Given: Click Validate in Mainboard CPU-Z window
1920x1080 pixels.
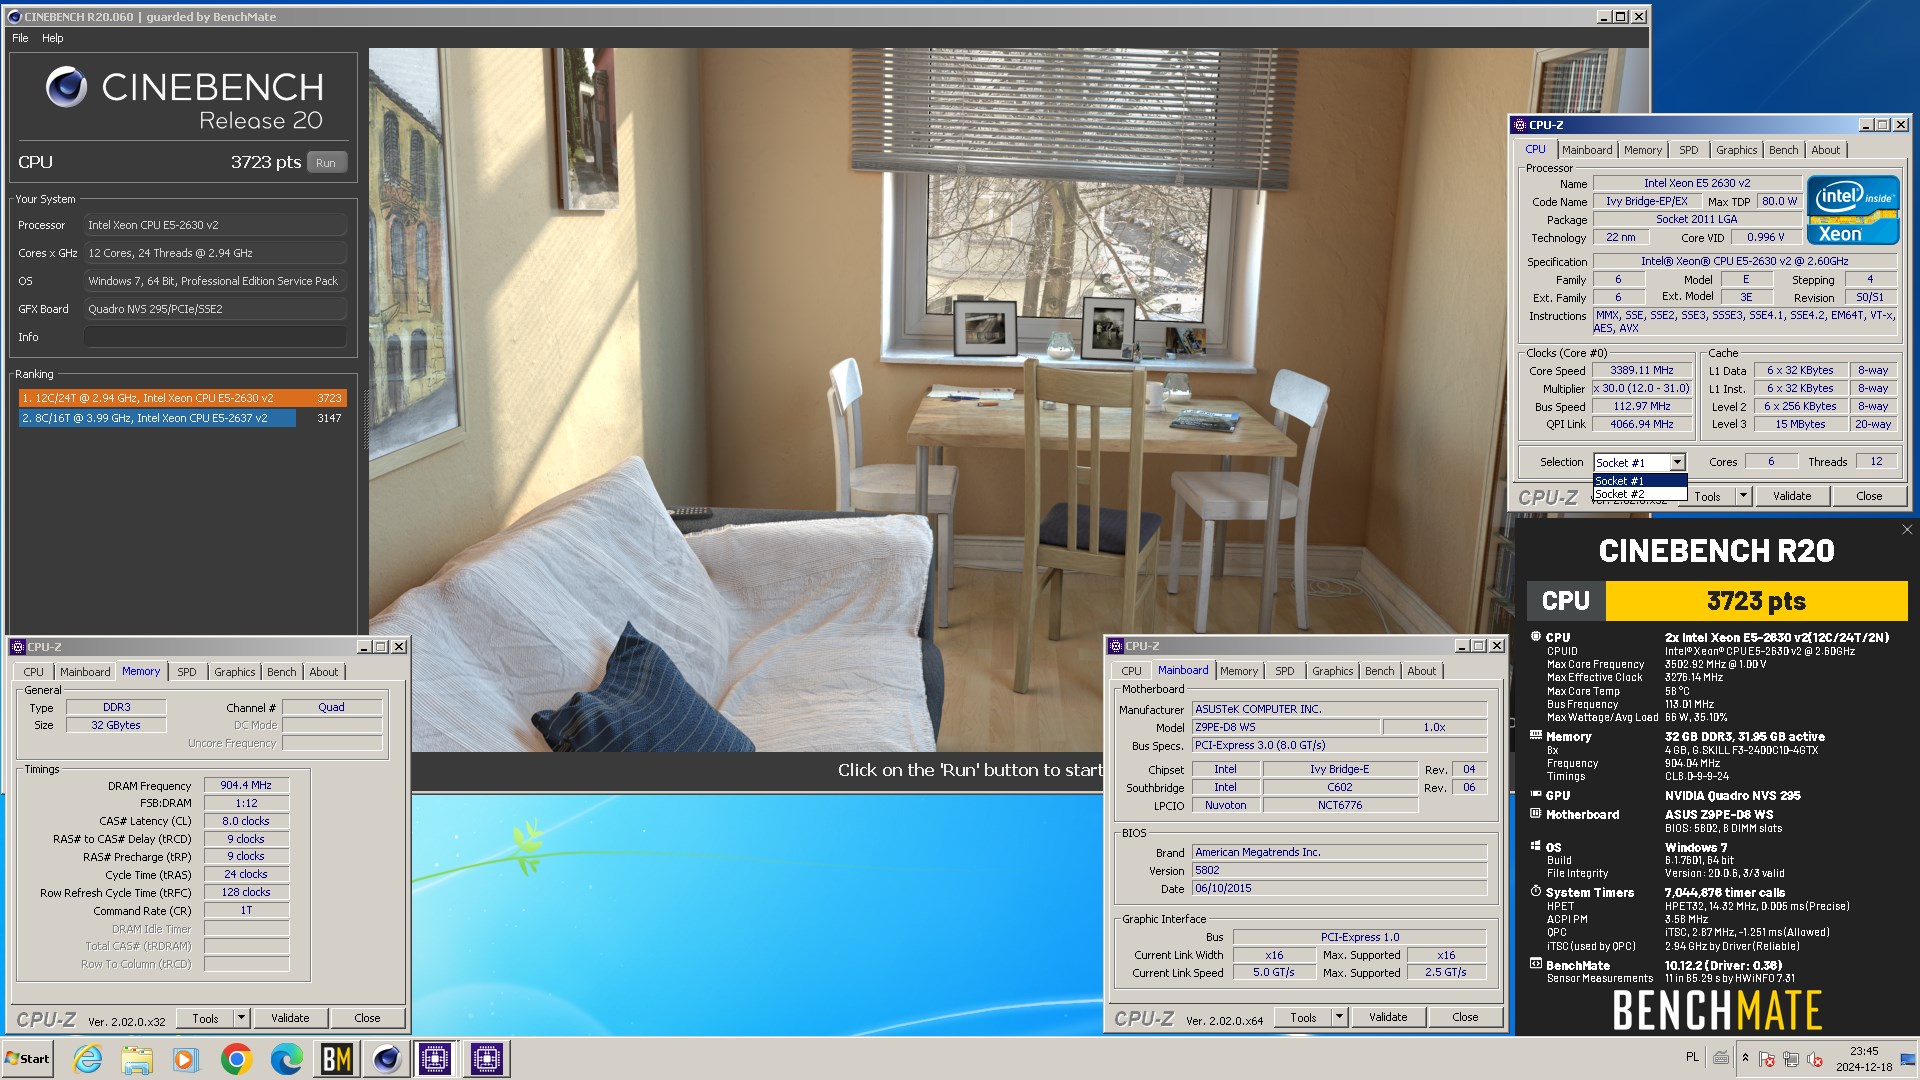Looking at the screenshot, I should coord(1388,1017).
